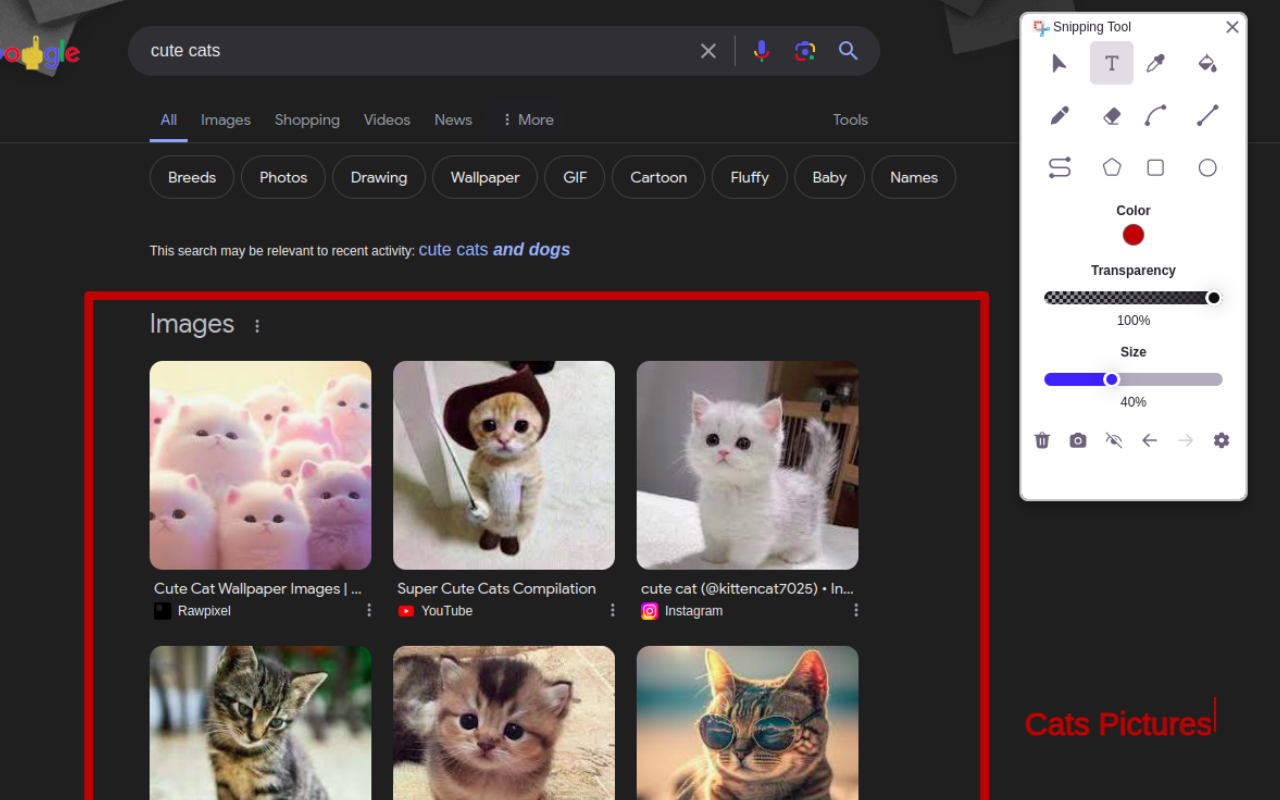Open the Videos tab
This screenshot has height=800, width=1280.
387,120
